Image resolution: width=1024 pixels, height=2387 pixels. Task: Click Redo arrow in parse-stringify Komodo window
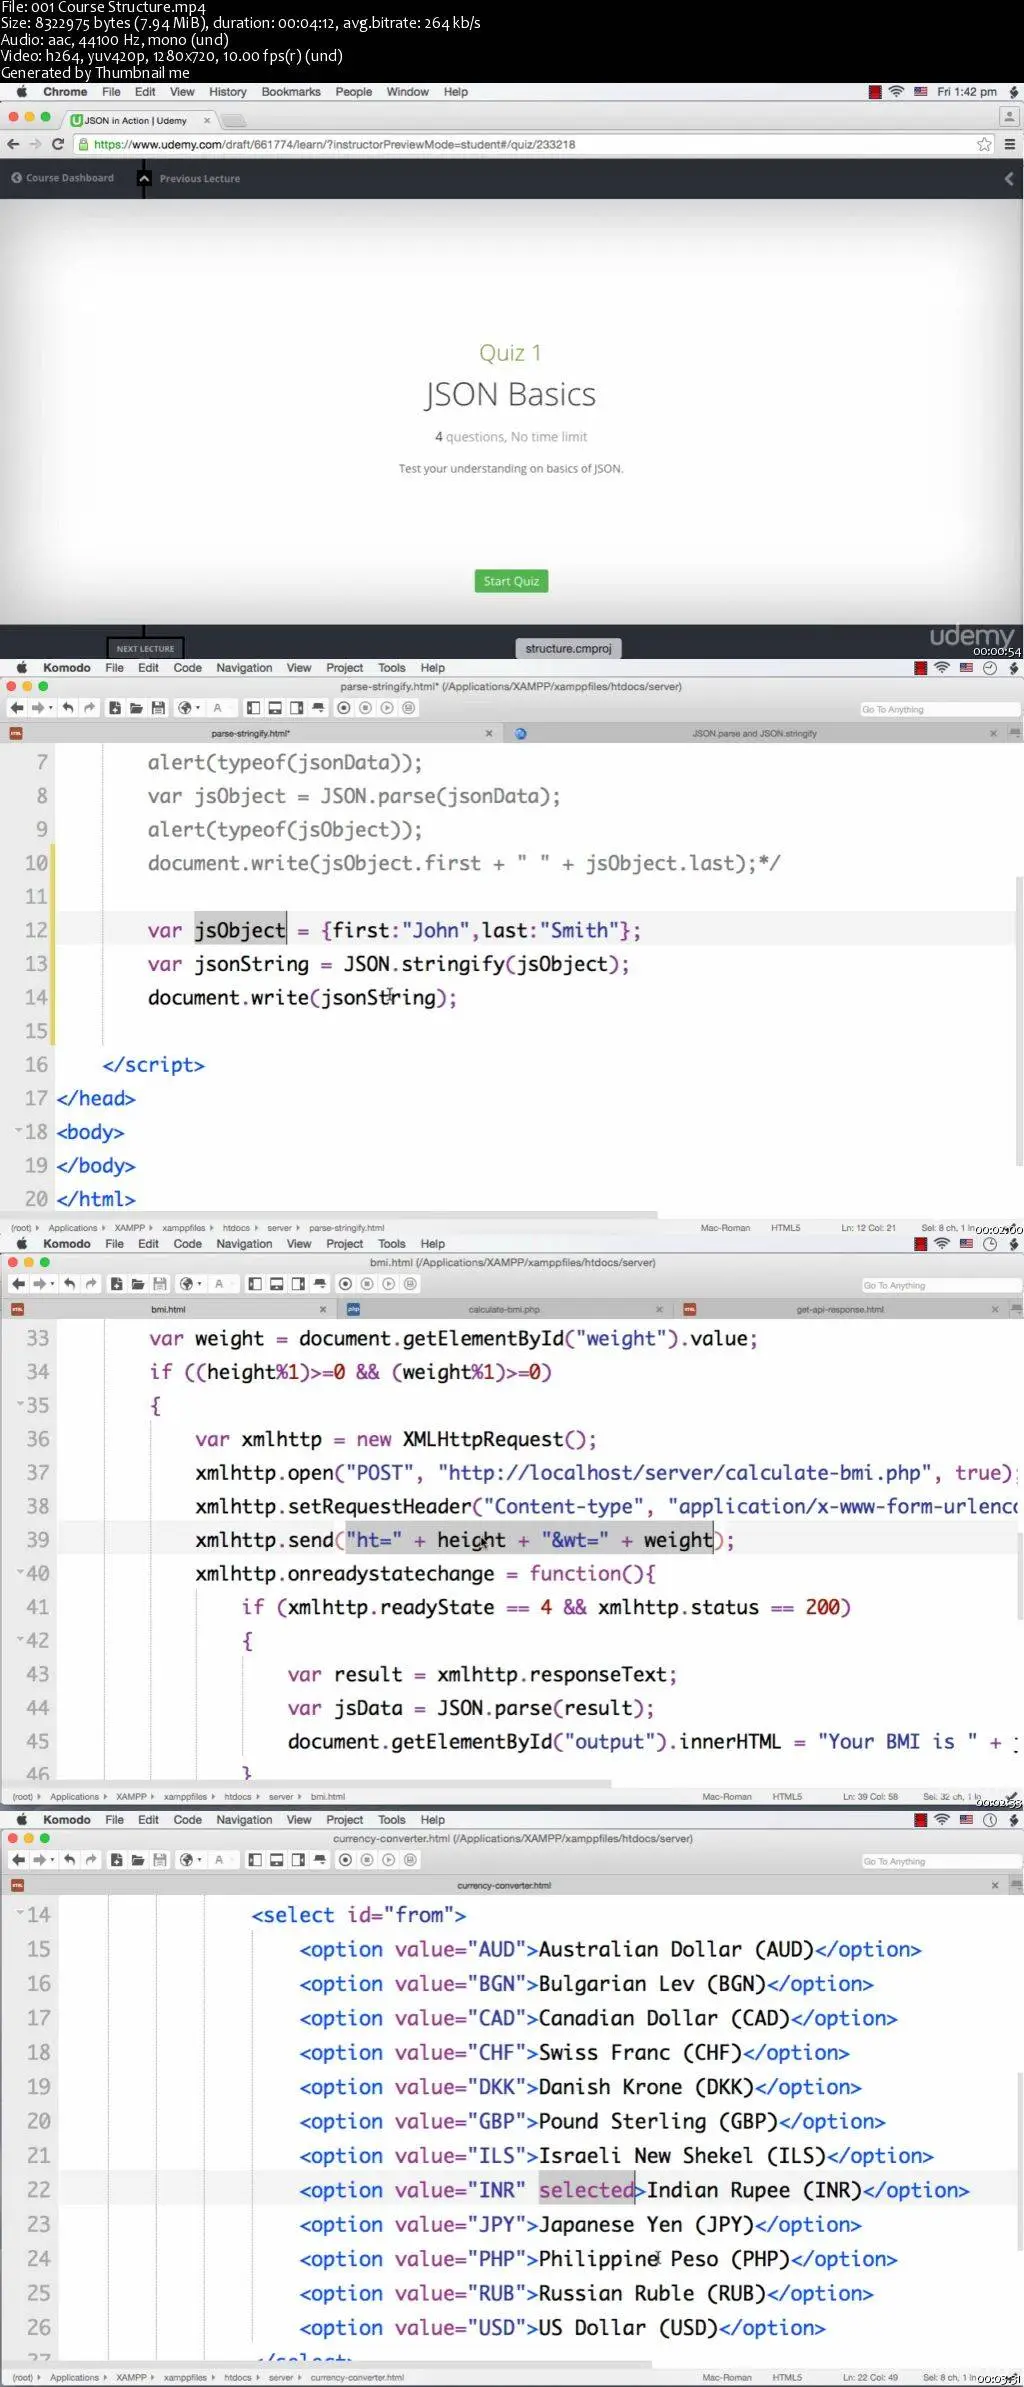[x=89, y=708]
